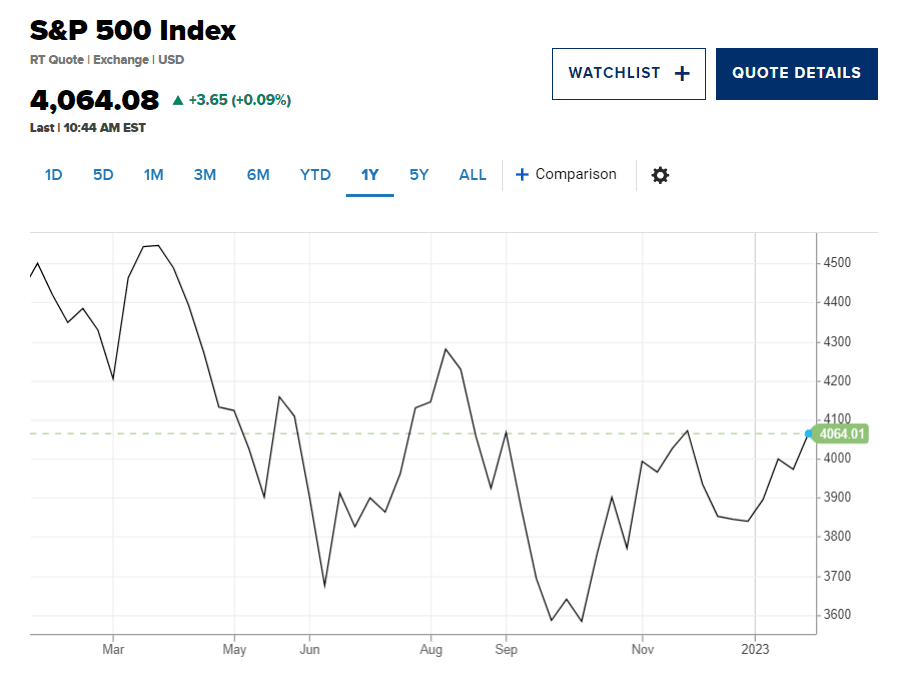Click the 2023 x-axis label

click(x=755, y=649)
